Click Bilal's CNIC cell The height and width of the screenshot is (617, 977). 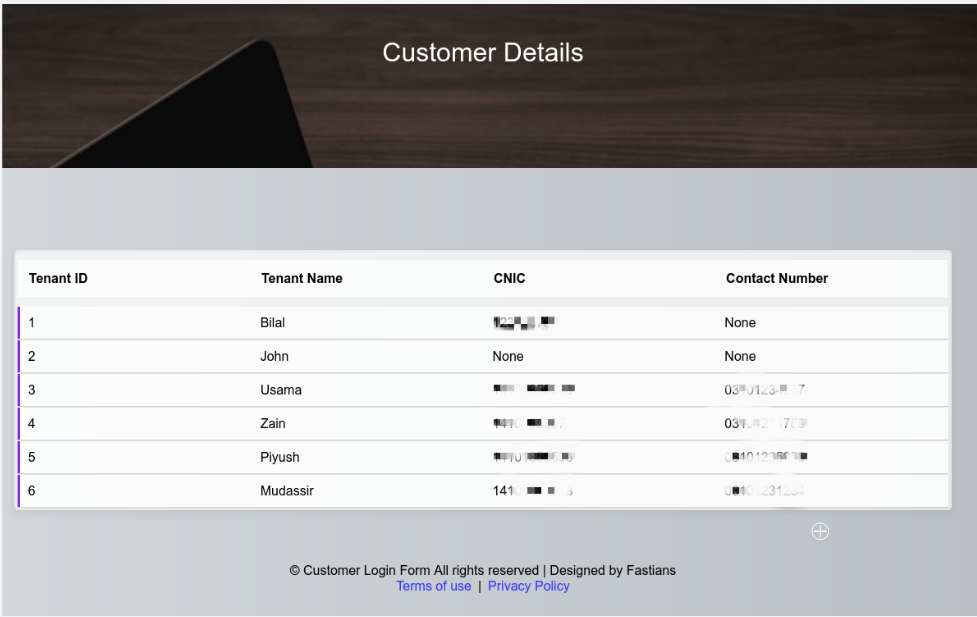[523, 323]
